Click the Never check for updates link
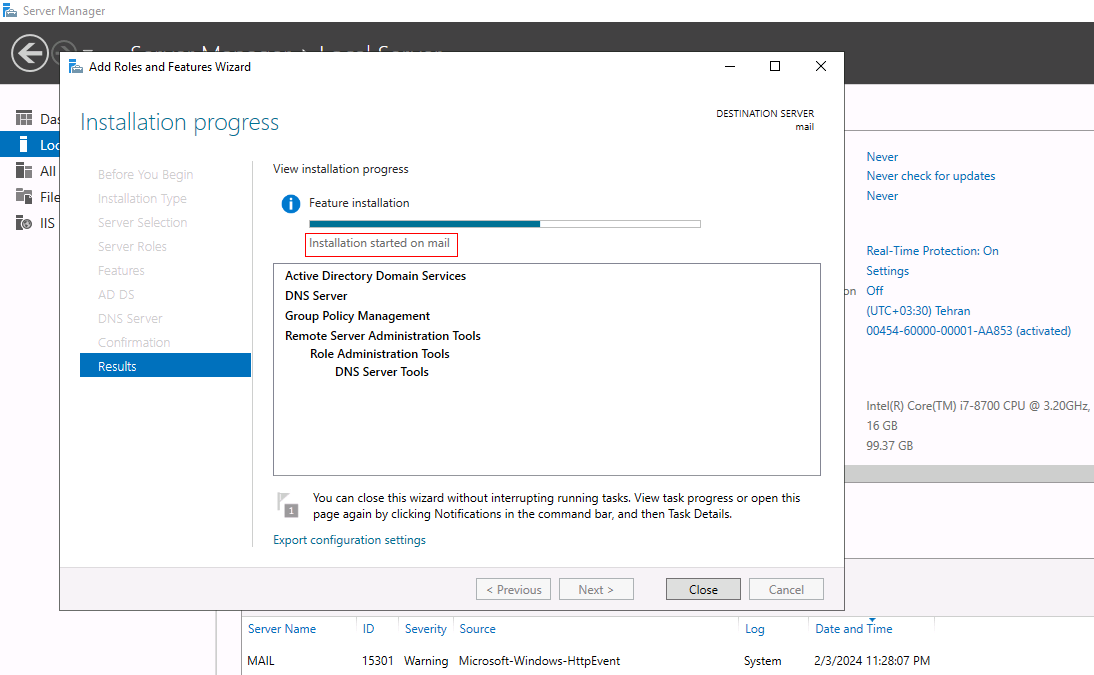The height and width of the screenshot is (675, 1094). [x=931, y=176]
